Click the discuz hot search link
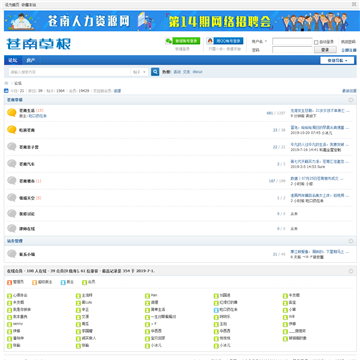 (197, 72)
